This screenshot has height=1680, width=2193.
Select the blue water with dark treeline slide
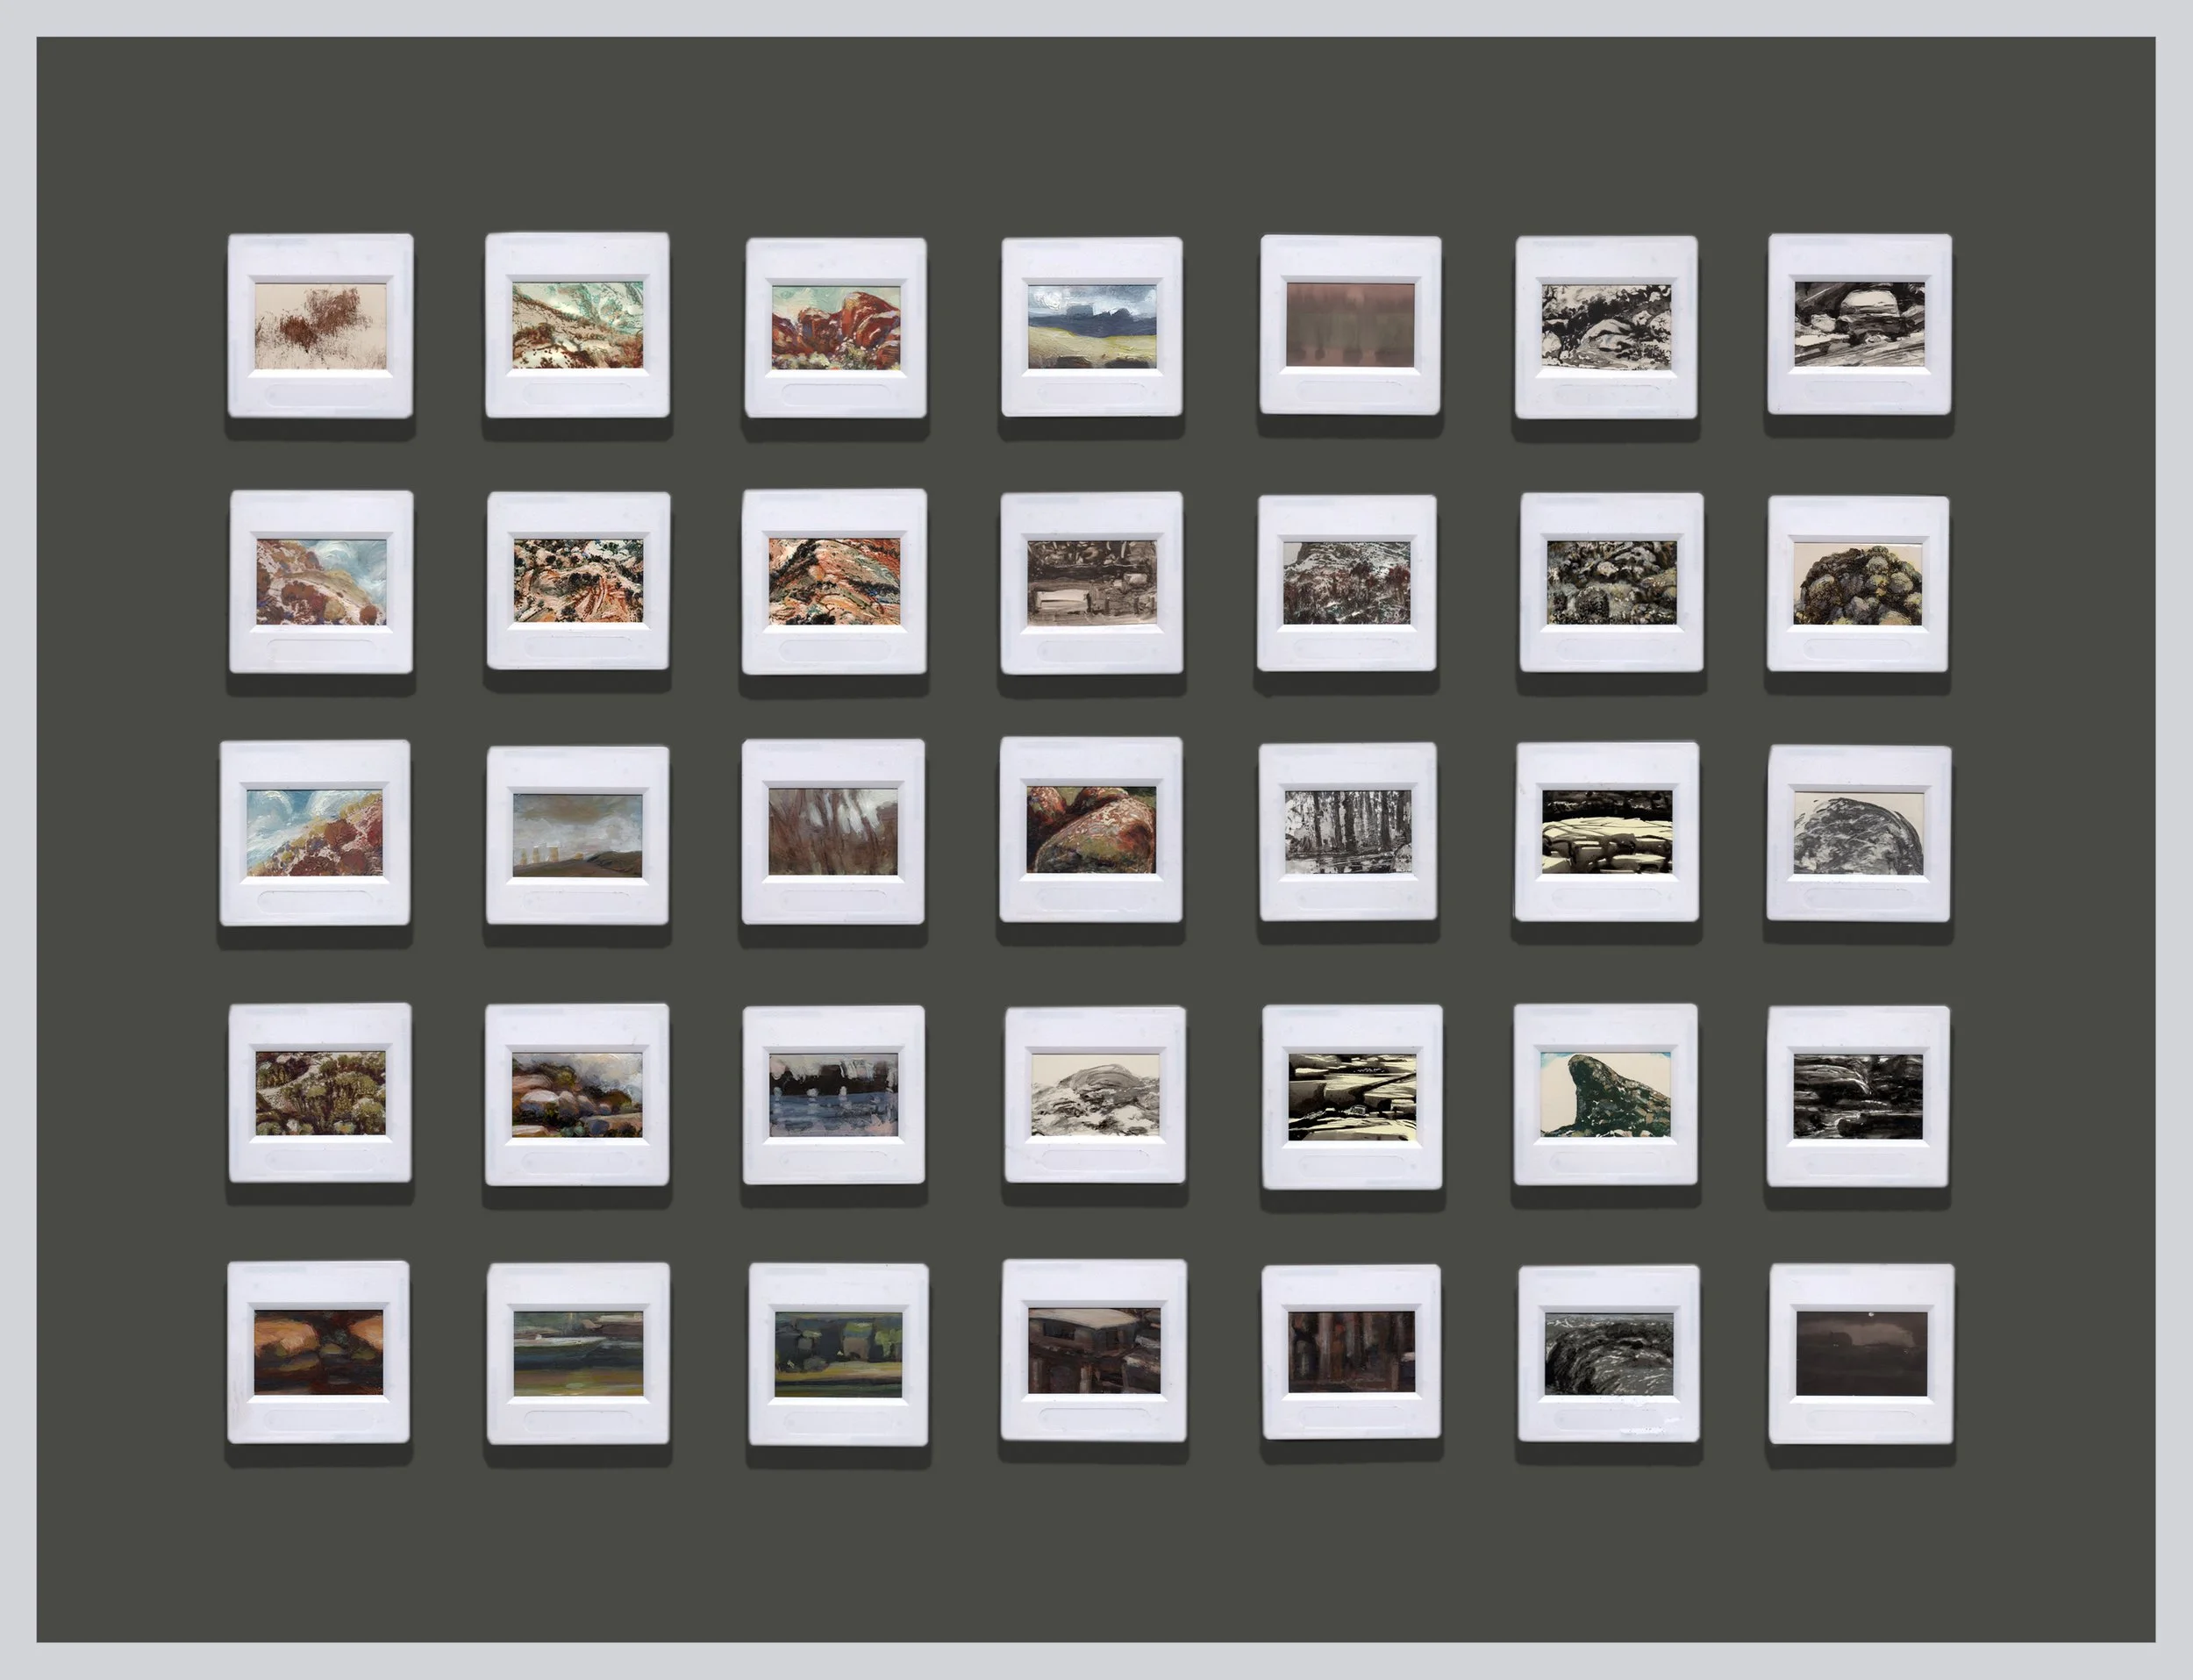pos(834,1095)
